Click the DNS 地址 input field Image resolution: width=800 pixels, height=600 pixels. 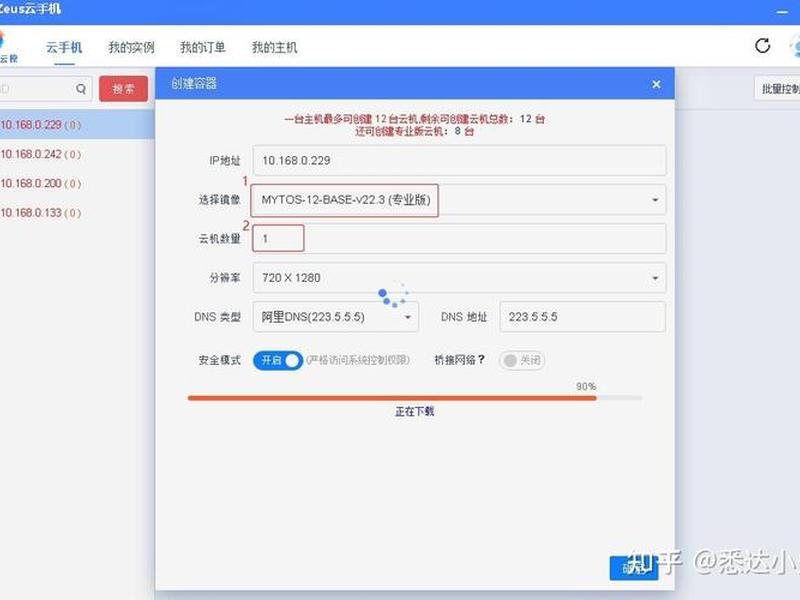[x=583, y=317]
